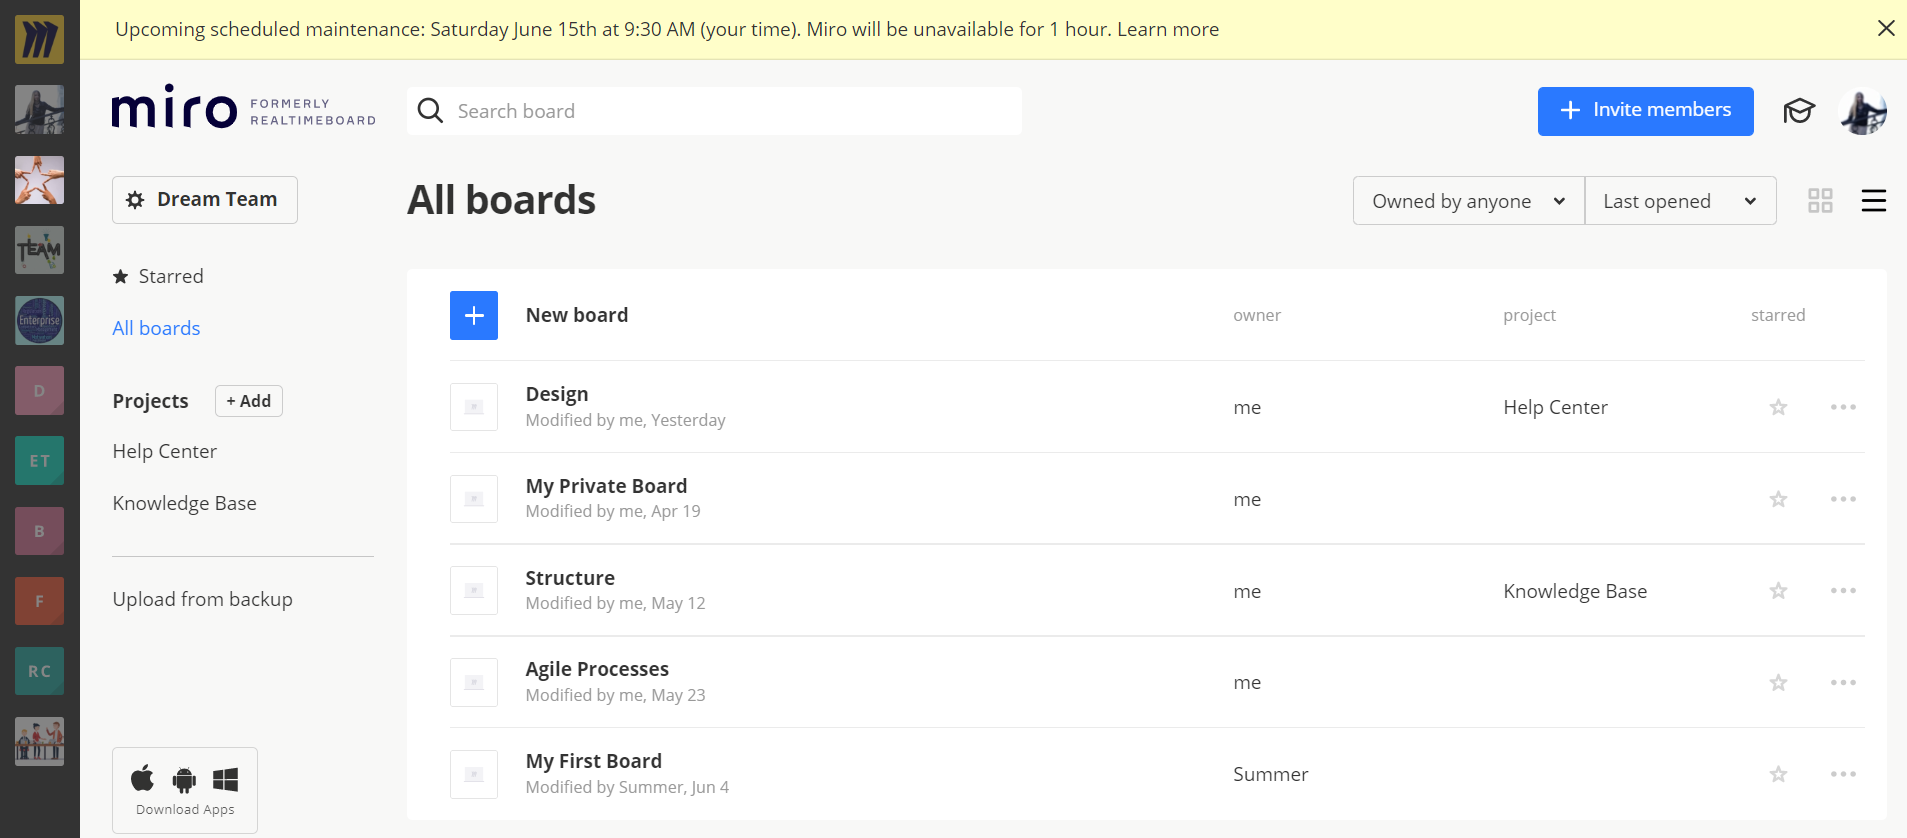Star the Design board
This screenshot has height=838, width=1907.
click(1778, 407)
